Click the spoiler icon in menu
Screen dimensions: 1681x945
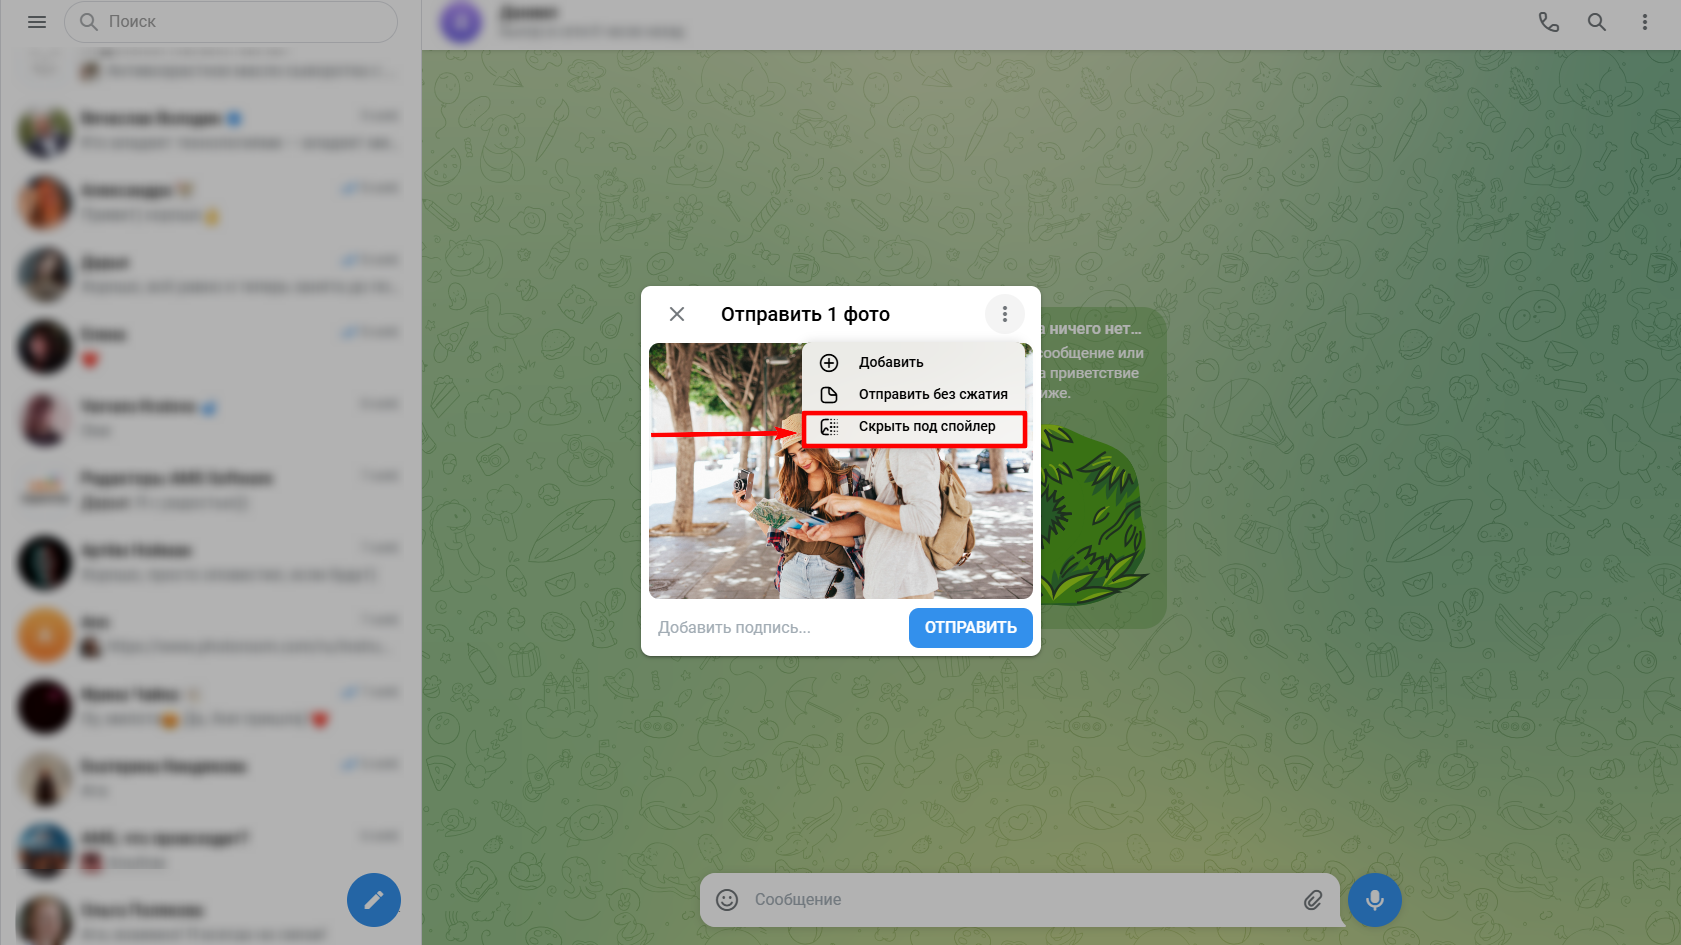click(829, 427)
